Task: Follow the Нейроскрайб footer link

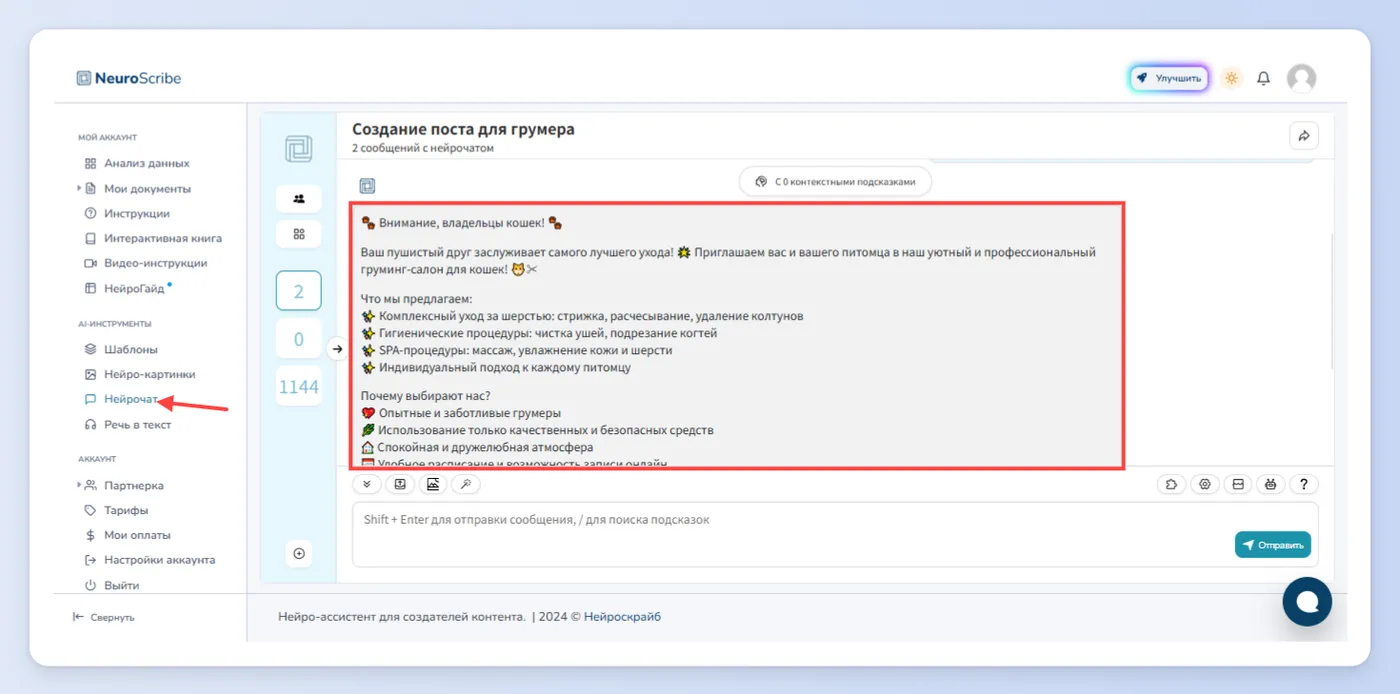Action: tap(622, 617)
